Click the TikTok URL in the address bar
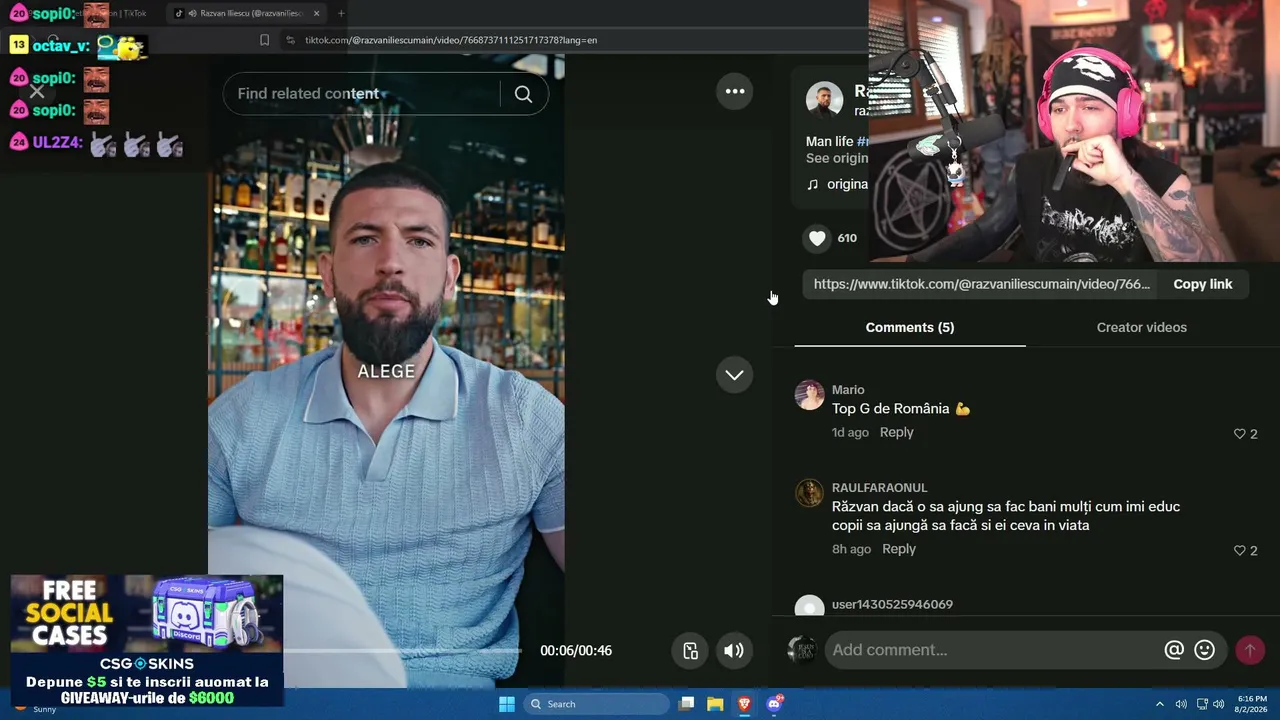Viewport: 1280px width, 720px height. pyautogui.click(x=451, y=40)
